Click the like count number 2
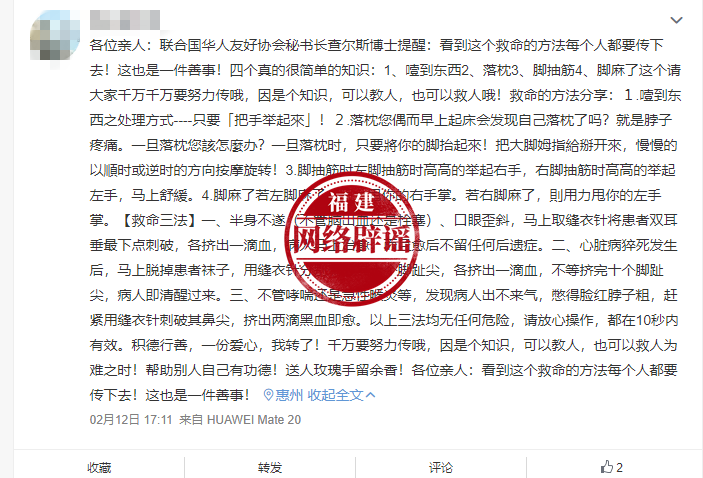 click(x=619, y=468)
